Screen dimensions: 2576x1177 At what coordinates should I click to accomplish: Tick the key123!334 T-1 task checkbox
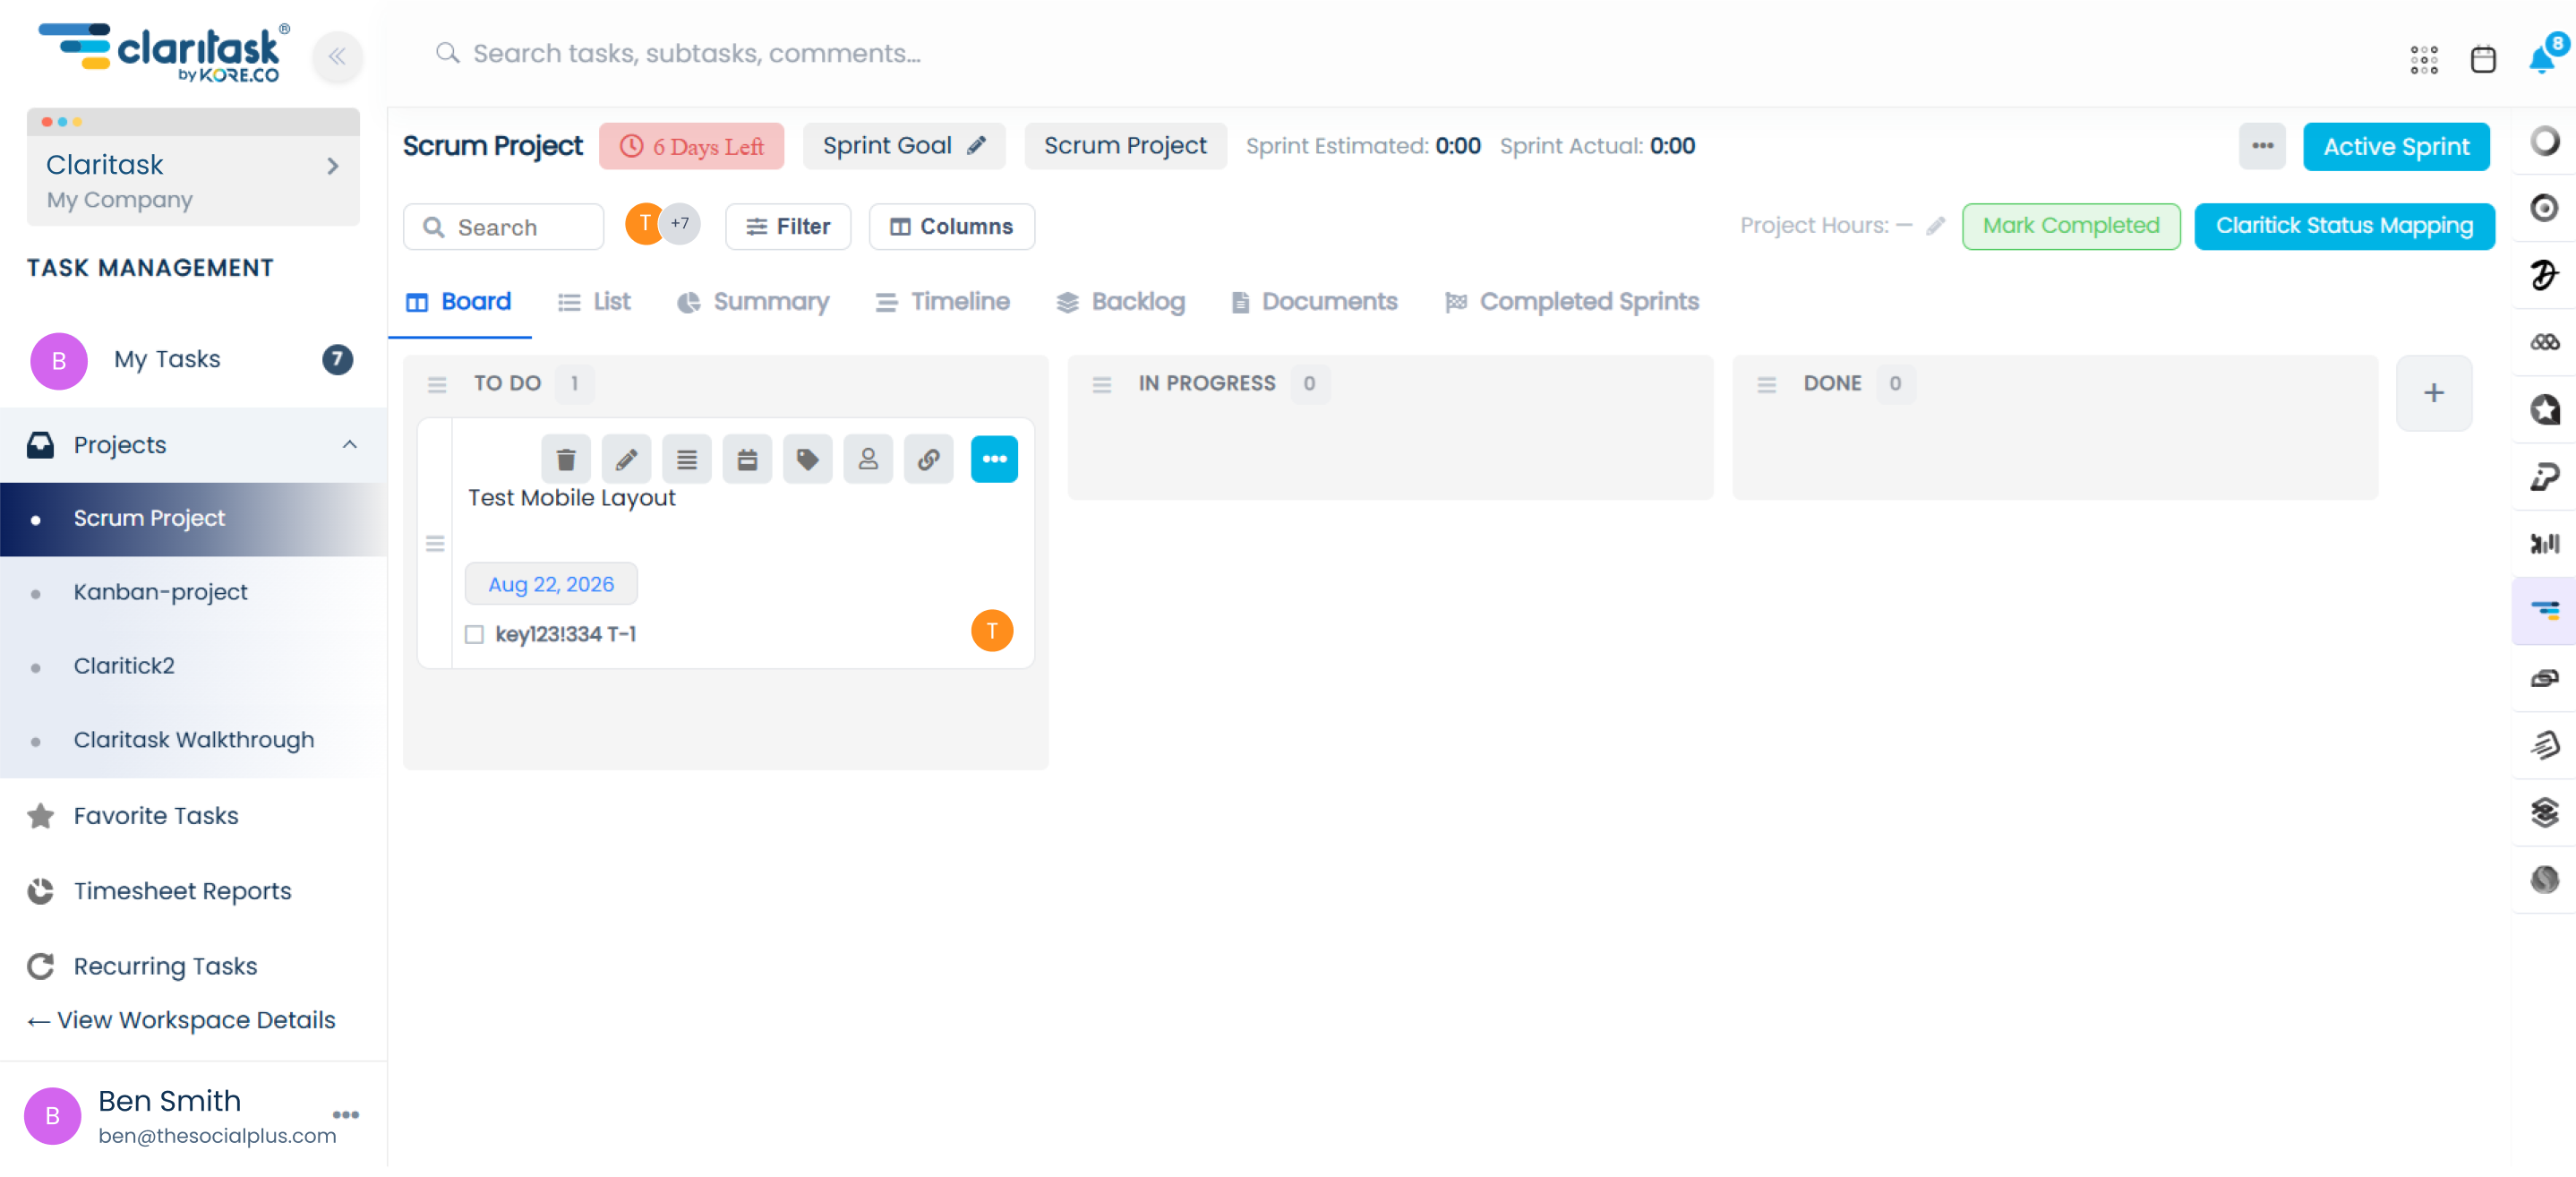click(x=475, y=634)
